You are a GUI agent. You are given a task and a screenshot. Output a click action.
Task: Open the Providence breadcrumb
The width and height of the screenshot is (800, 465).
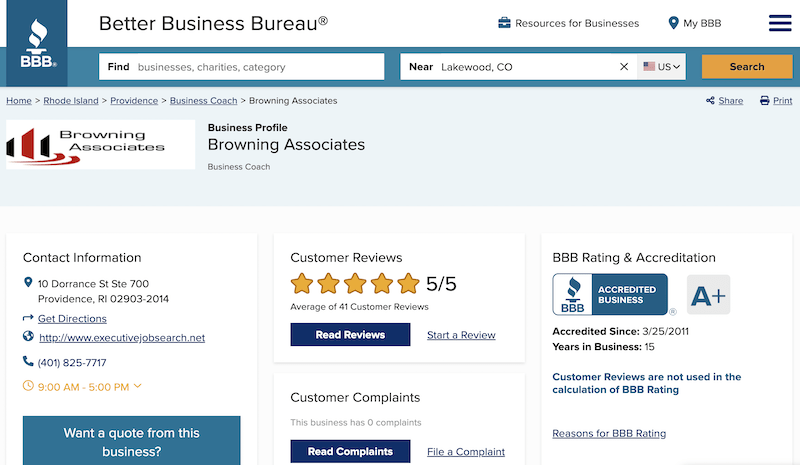coord(134,101)
